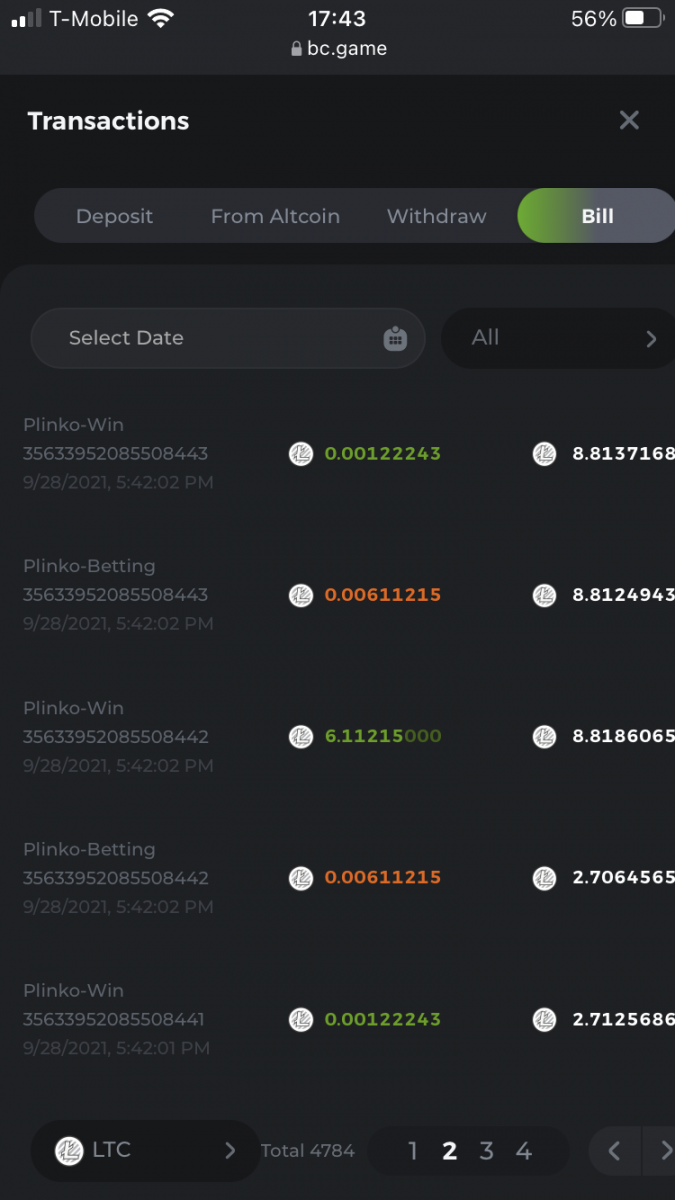Go to previous page with left arrow

(614, 1151)
